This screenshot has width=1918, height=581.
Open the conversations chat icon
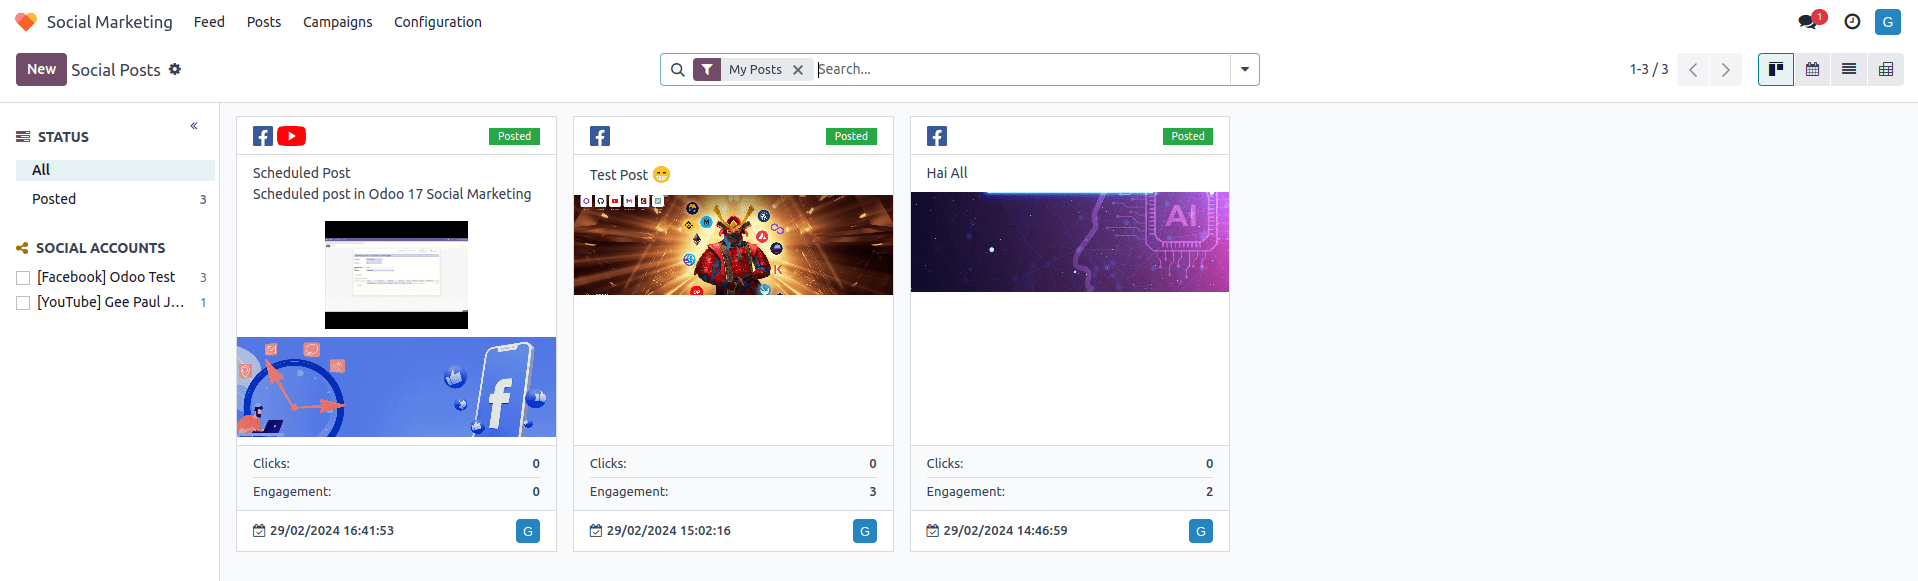[x=1807, y=22]
